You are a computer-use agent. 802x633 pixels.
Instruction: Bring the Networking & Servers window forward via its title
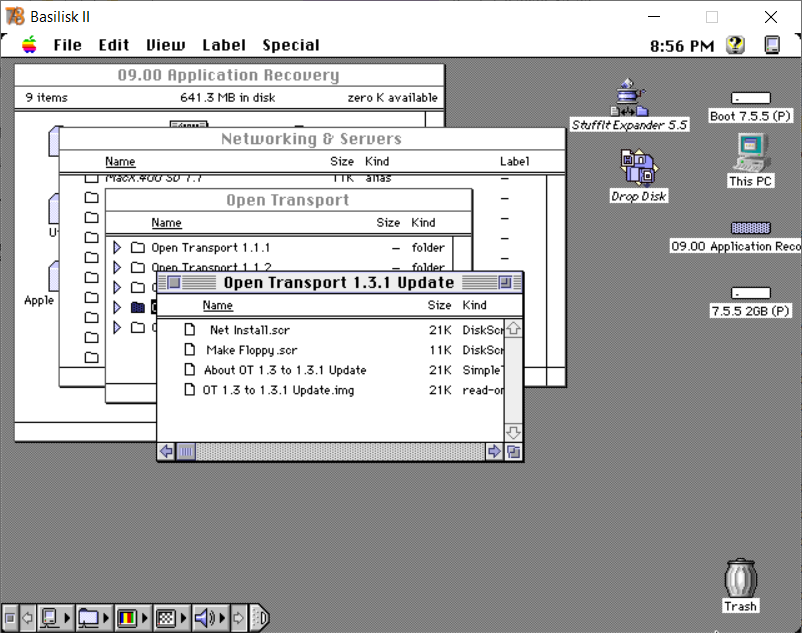311,139
